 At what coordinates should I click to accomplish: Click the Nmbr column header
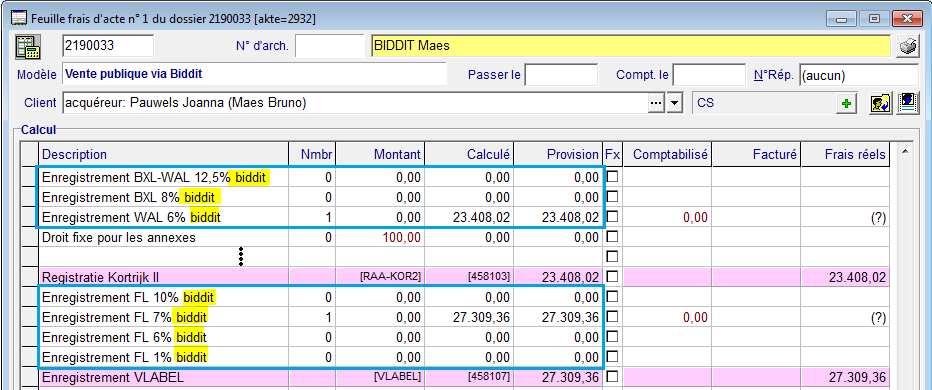(312, 155)
